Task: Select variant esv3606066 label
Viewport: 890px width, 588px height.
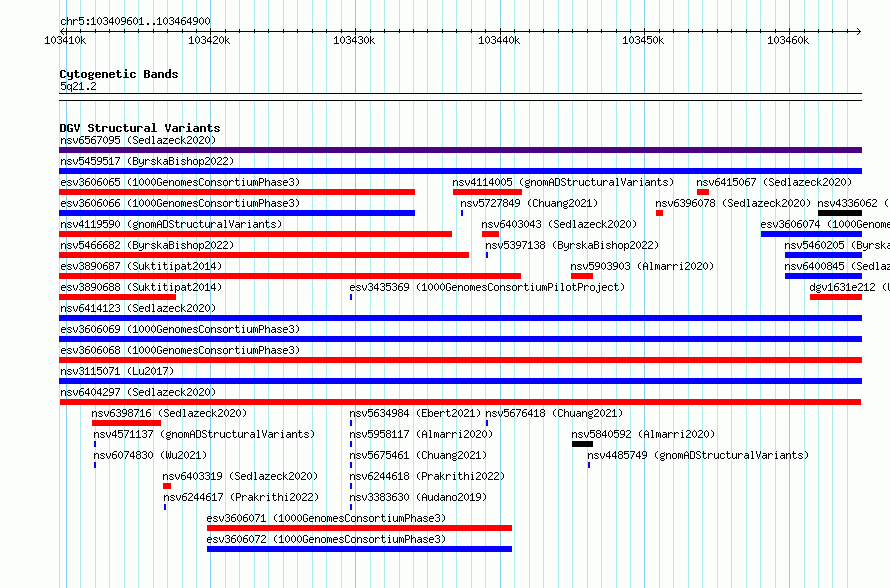Action: 180,203
